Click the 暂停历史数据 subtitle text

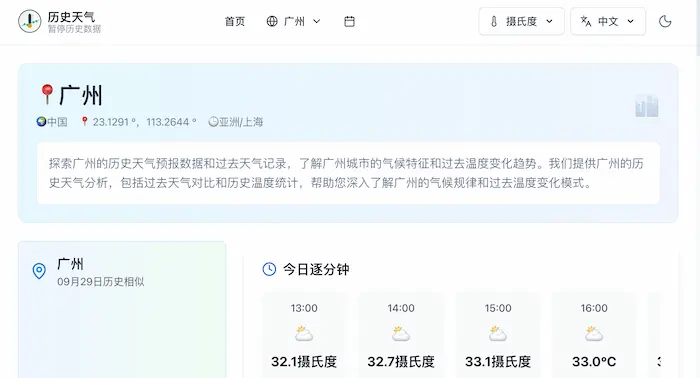pos(75,29)
